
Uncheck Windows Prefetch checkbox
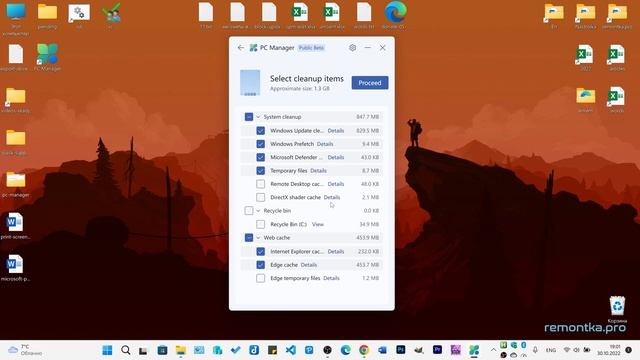coord(260,144)
